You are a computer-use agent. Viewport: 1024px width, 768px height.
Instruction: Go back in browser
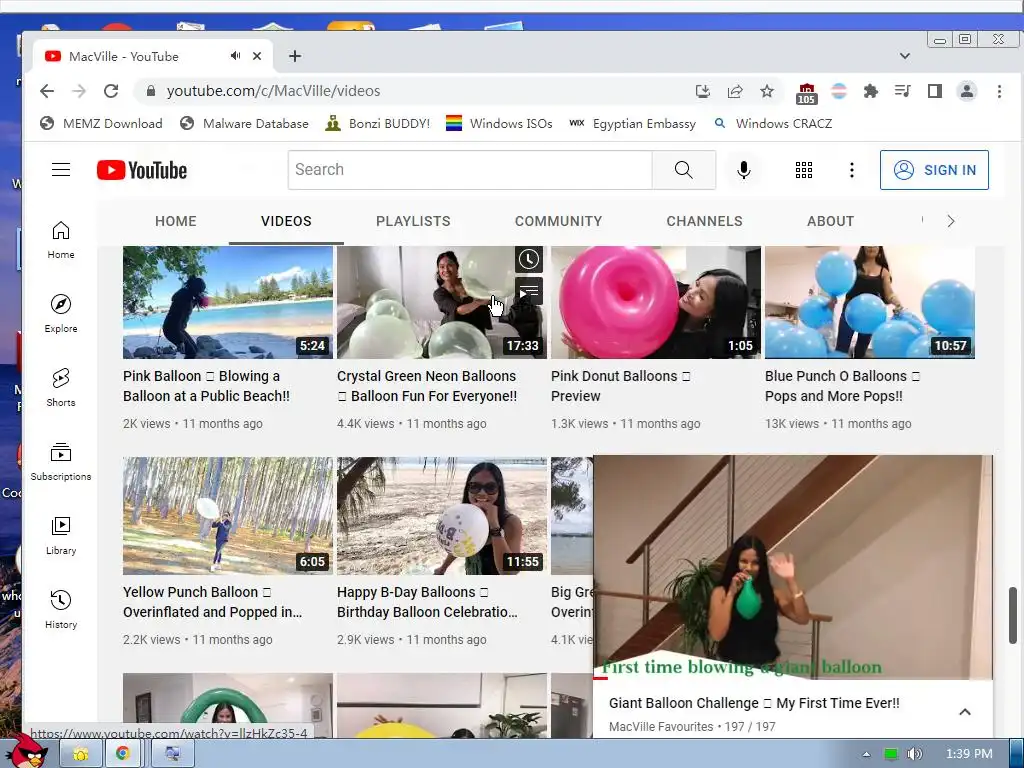point(47,91)
